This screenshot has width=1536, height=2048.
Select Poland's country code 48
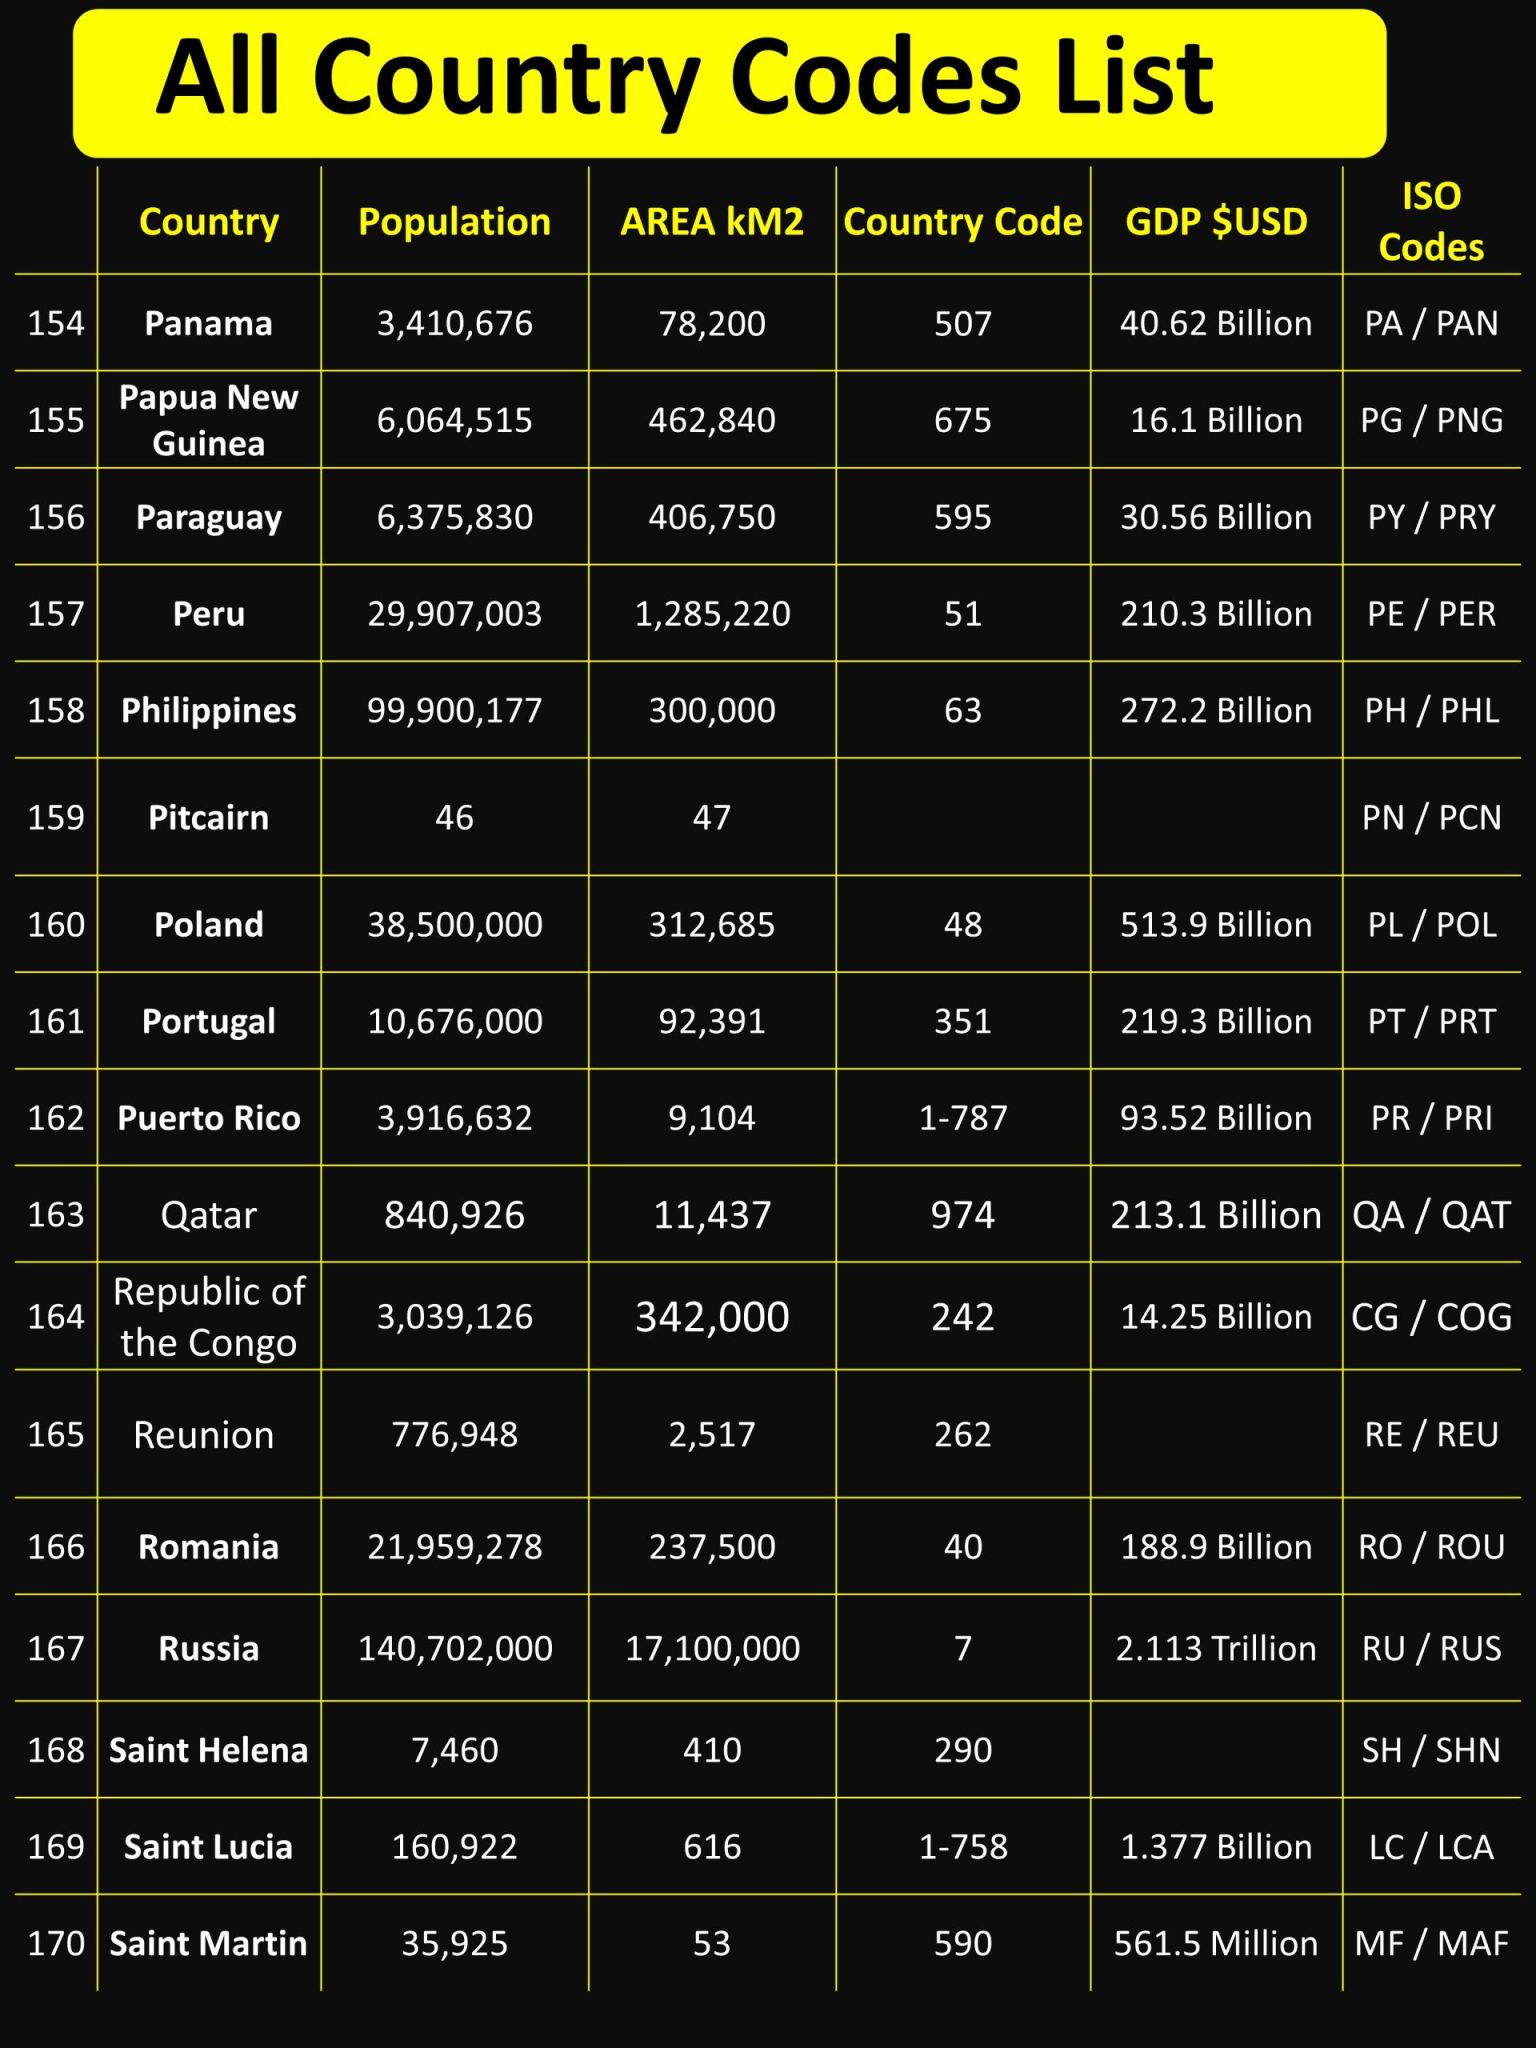(962, 925)
